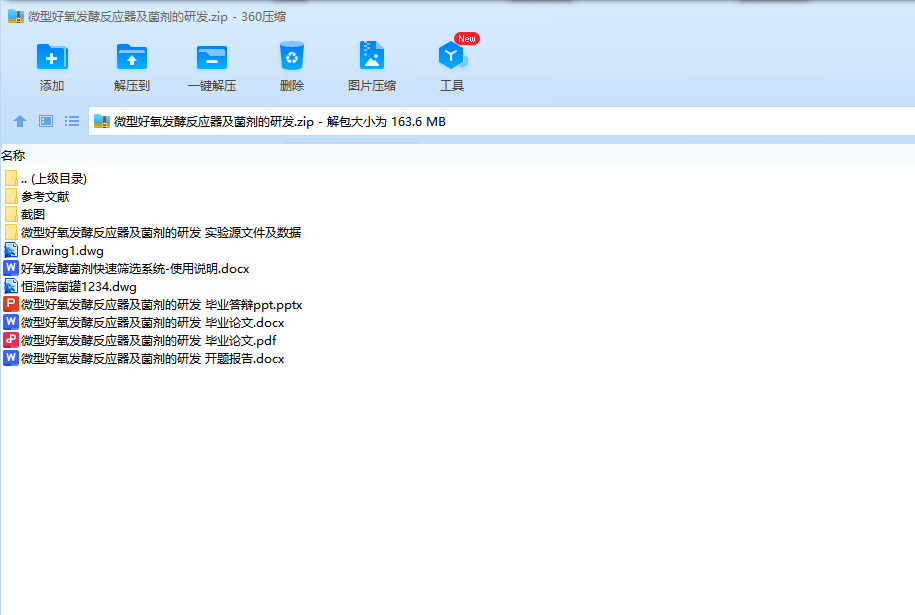Select the 毕业论文.docx file name

coord(153,323)
